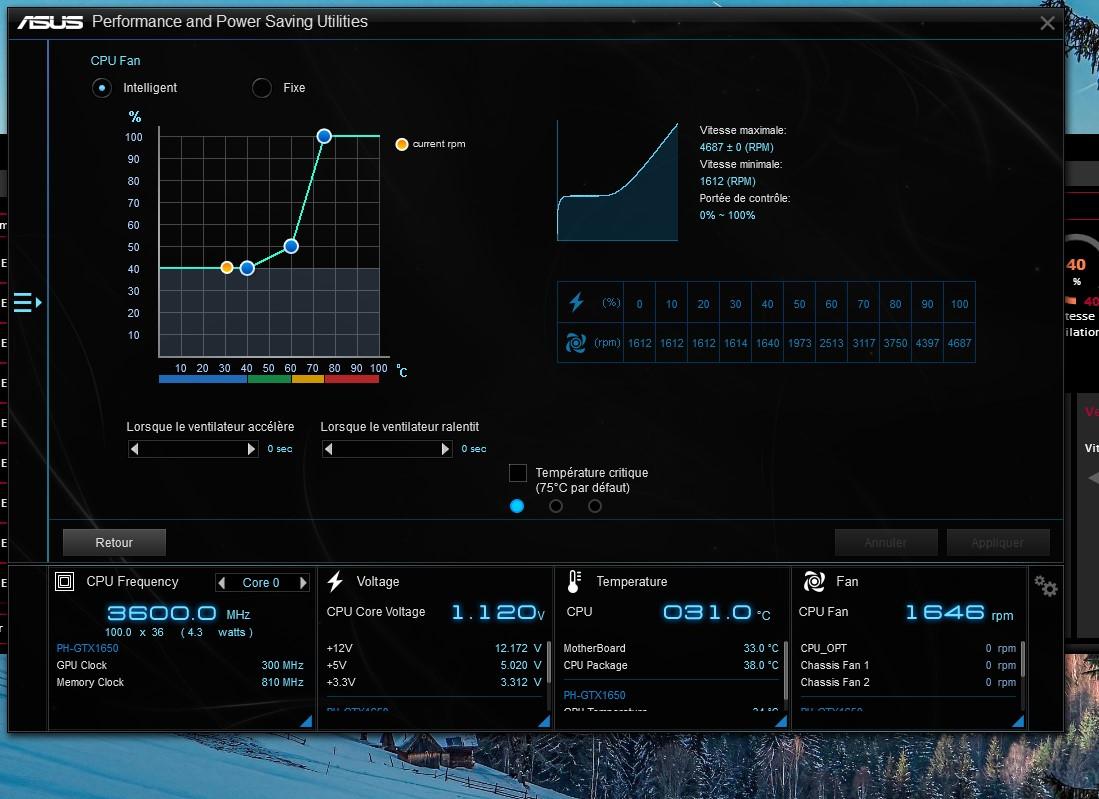The width and height of the screenshot is (1099, 799).
Task: Click the Memory Clock 810 MHz row
Action: click(x=180, y=682)
